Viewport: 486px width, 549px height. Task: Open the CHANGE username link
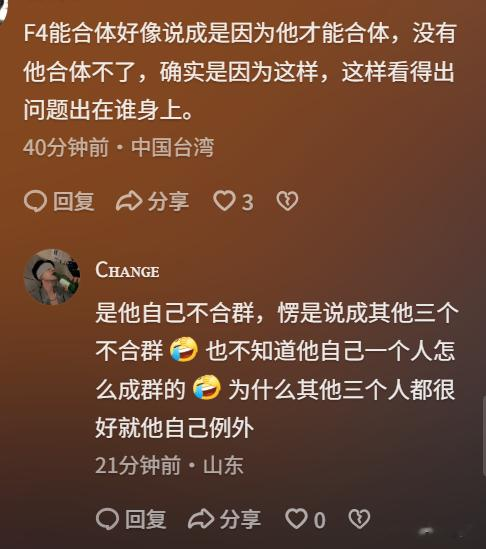127,270
